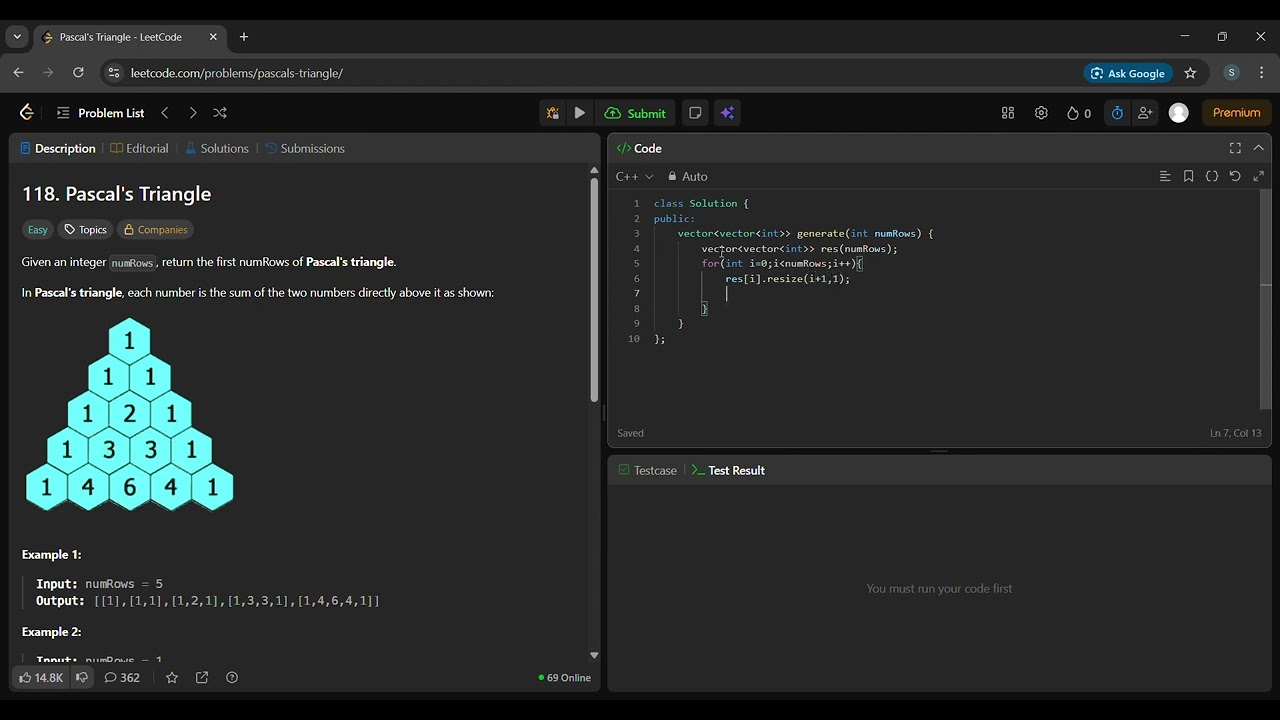Open the Chrome three-dot menu

(x=1261, y=73)
